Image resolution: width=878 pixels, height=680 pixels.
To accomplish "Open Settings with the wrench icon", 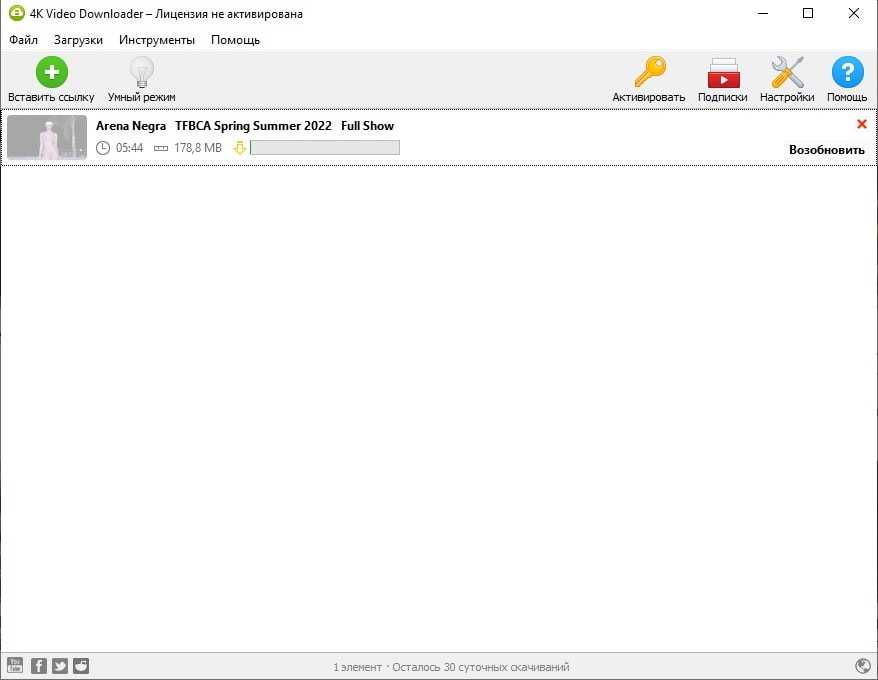I will click(x=787, y=73).
